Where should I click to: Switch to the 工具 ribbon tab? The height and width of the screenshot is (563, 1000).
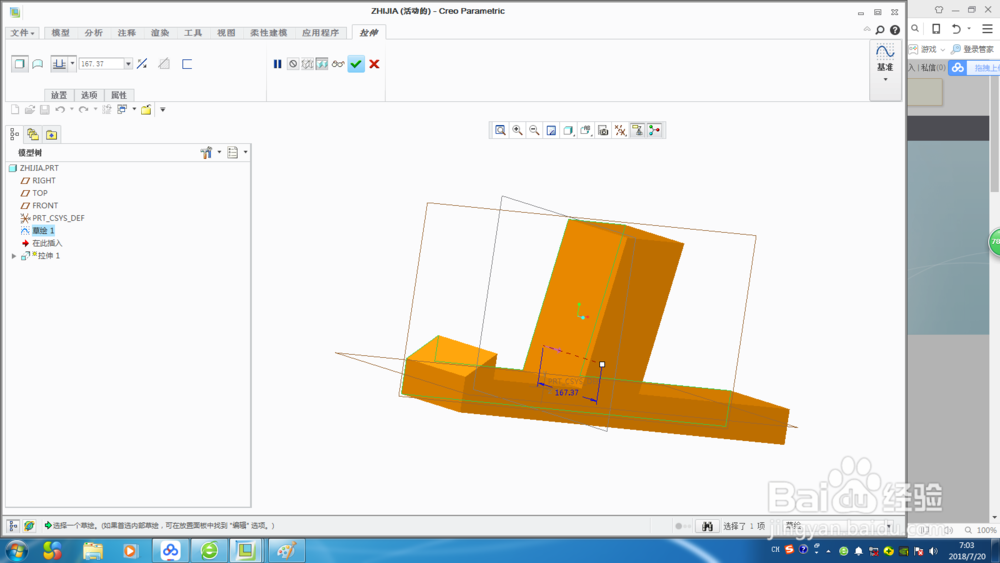[193, 33]
